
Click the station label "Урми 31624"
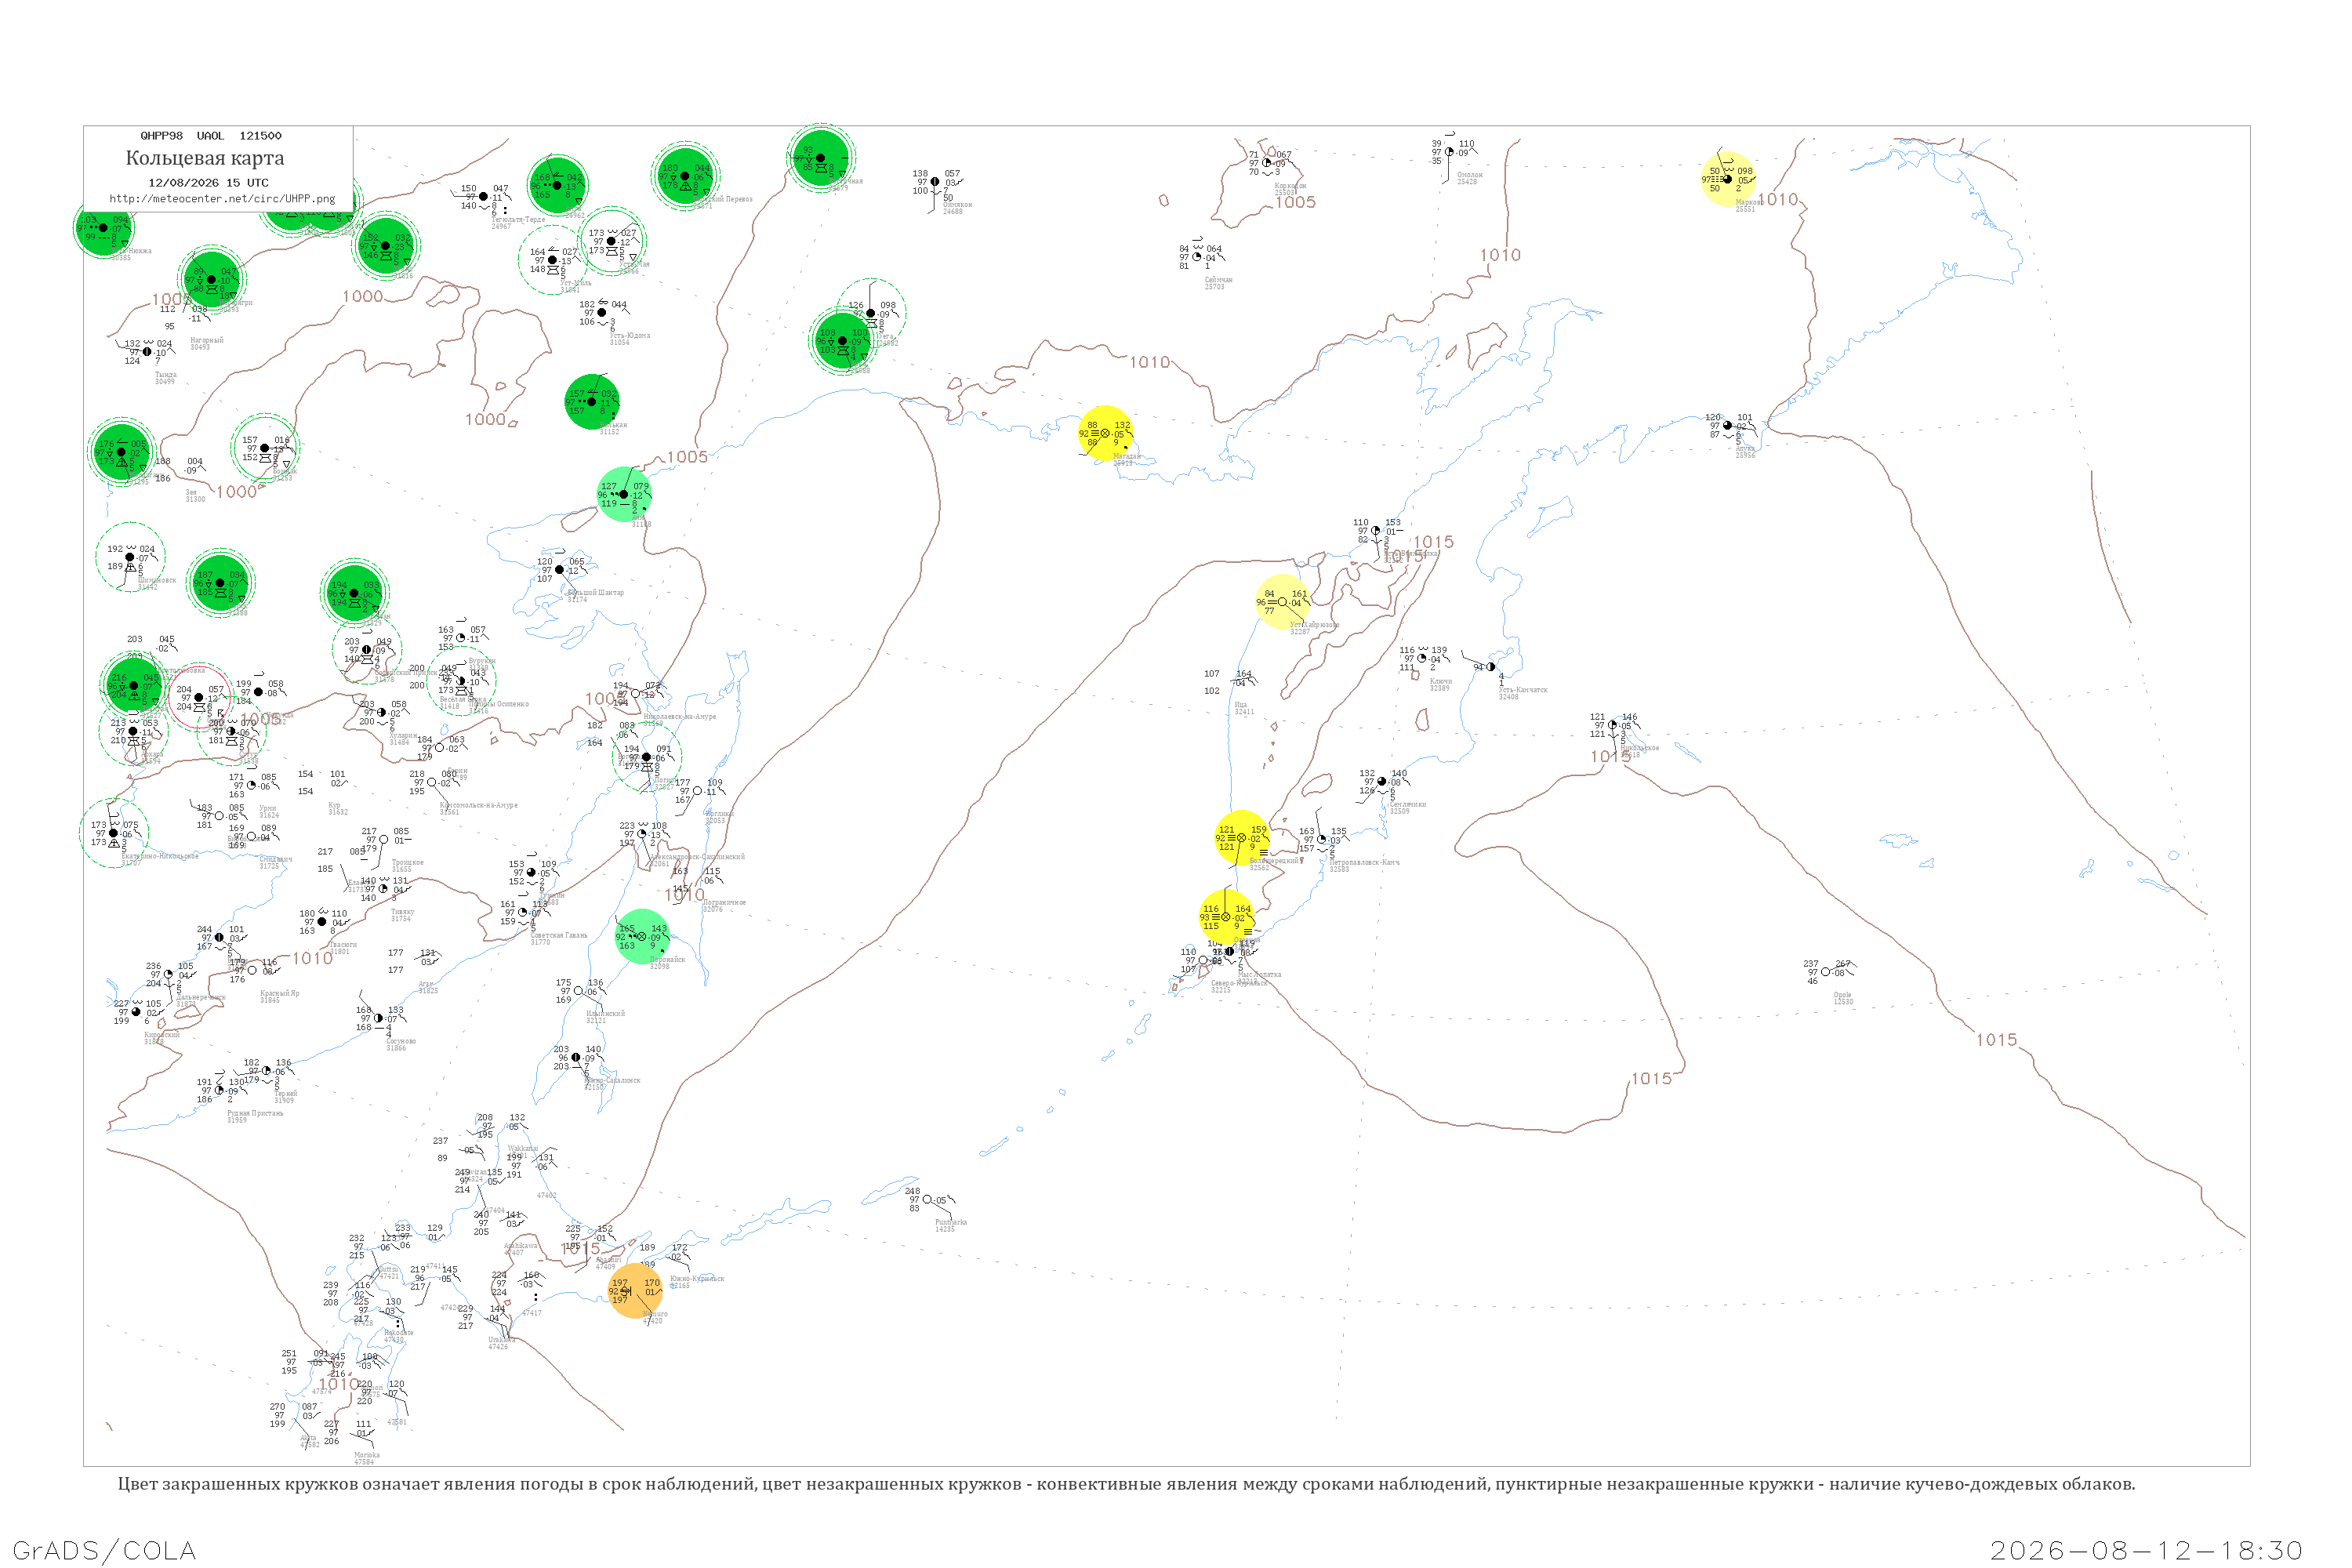pos(268,811)
